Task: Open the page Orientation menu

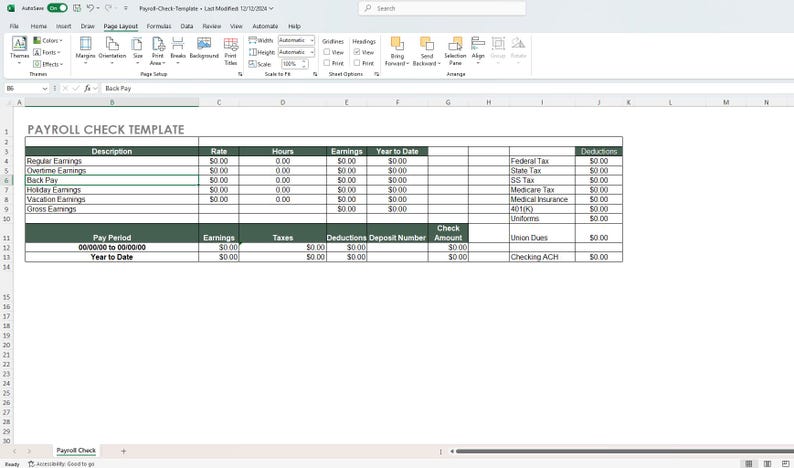Action: [x=112, y=50]
